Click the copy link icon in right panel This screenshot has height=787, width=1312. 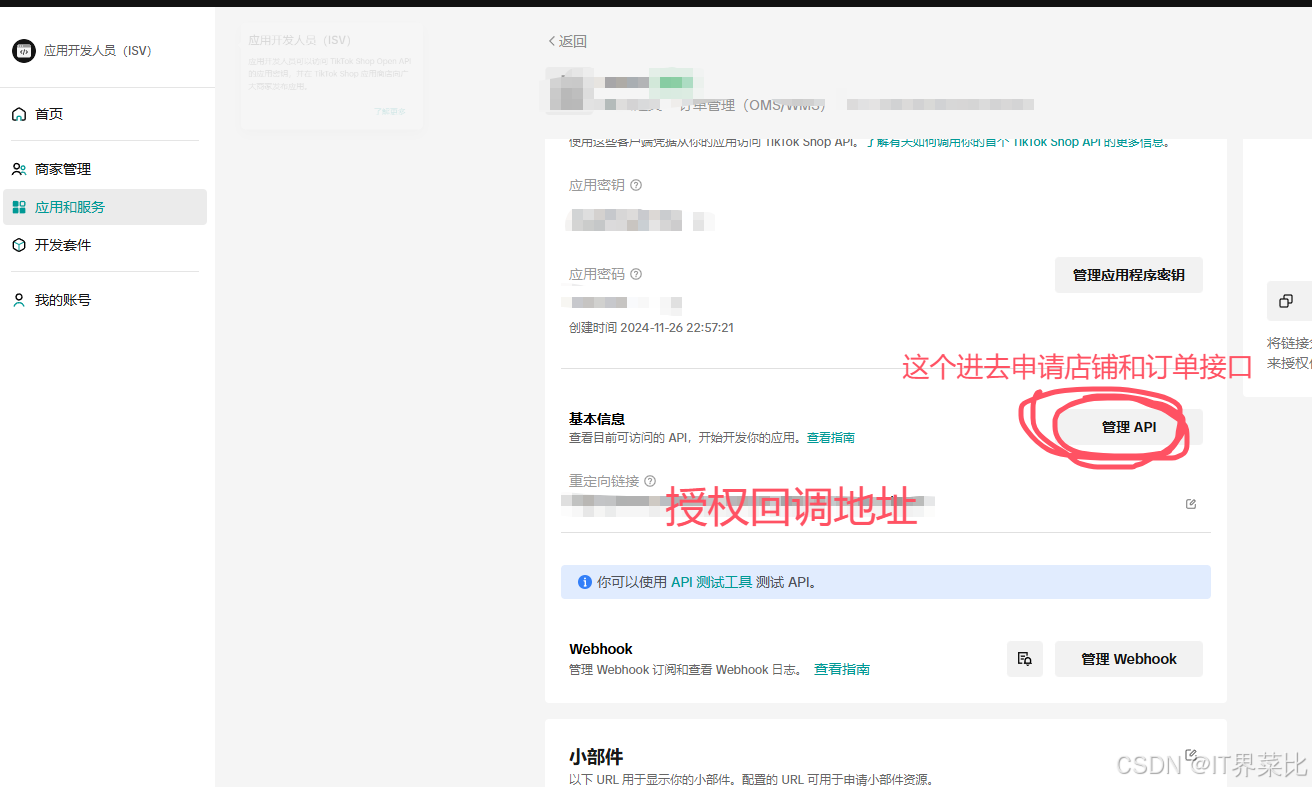(1286, 301)
